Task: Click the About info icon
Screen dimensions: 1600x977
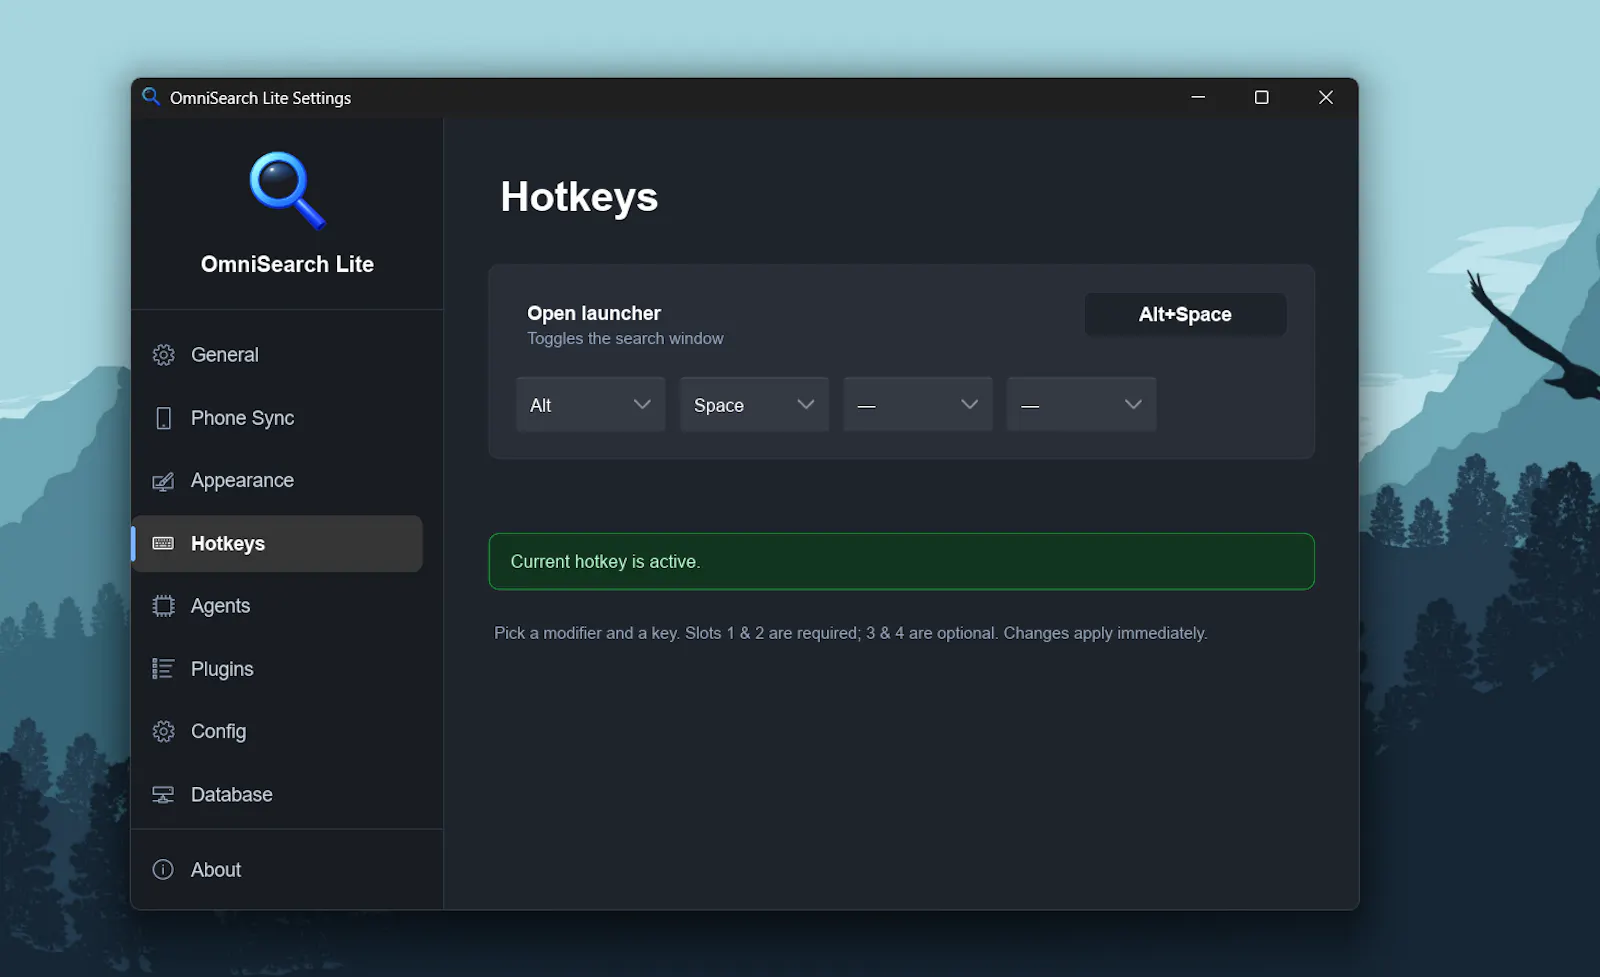Action: pos(163,870)
